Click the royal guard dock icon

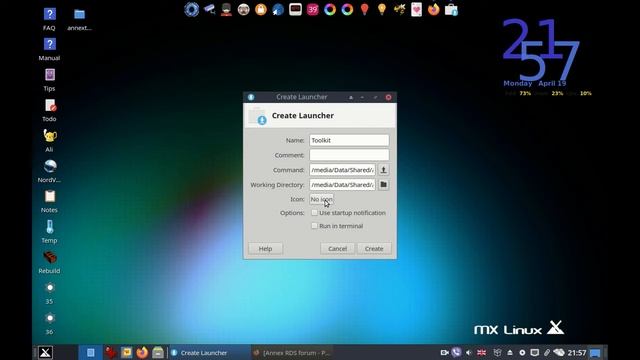226,9
